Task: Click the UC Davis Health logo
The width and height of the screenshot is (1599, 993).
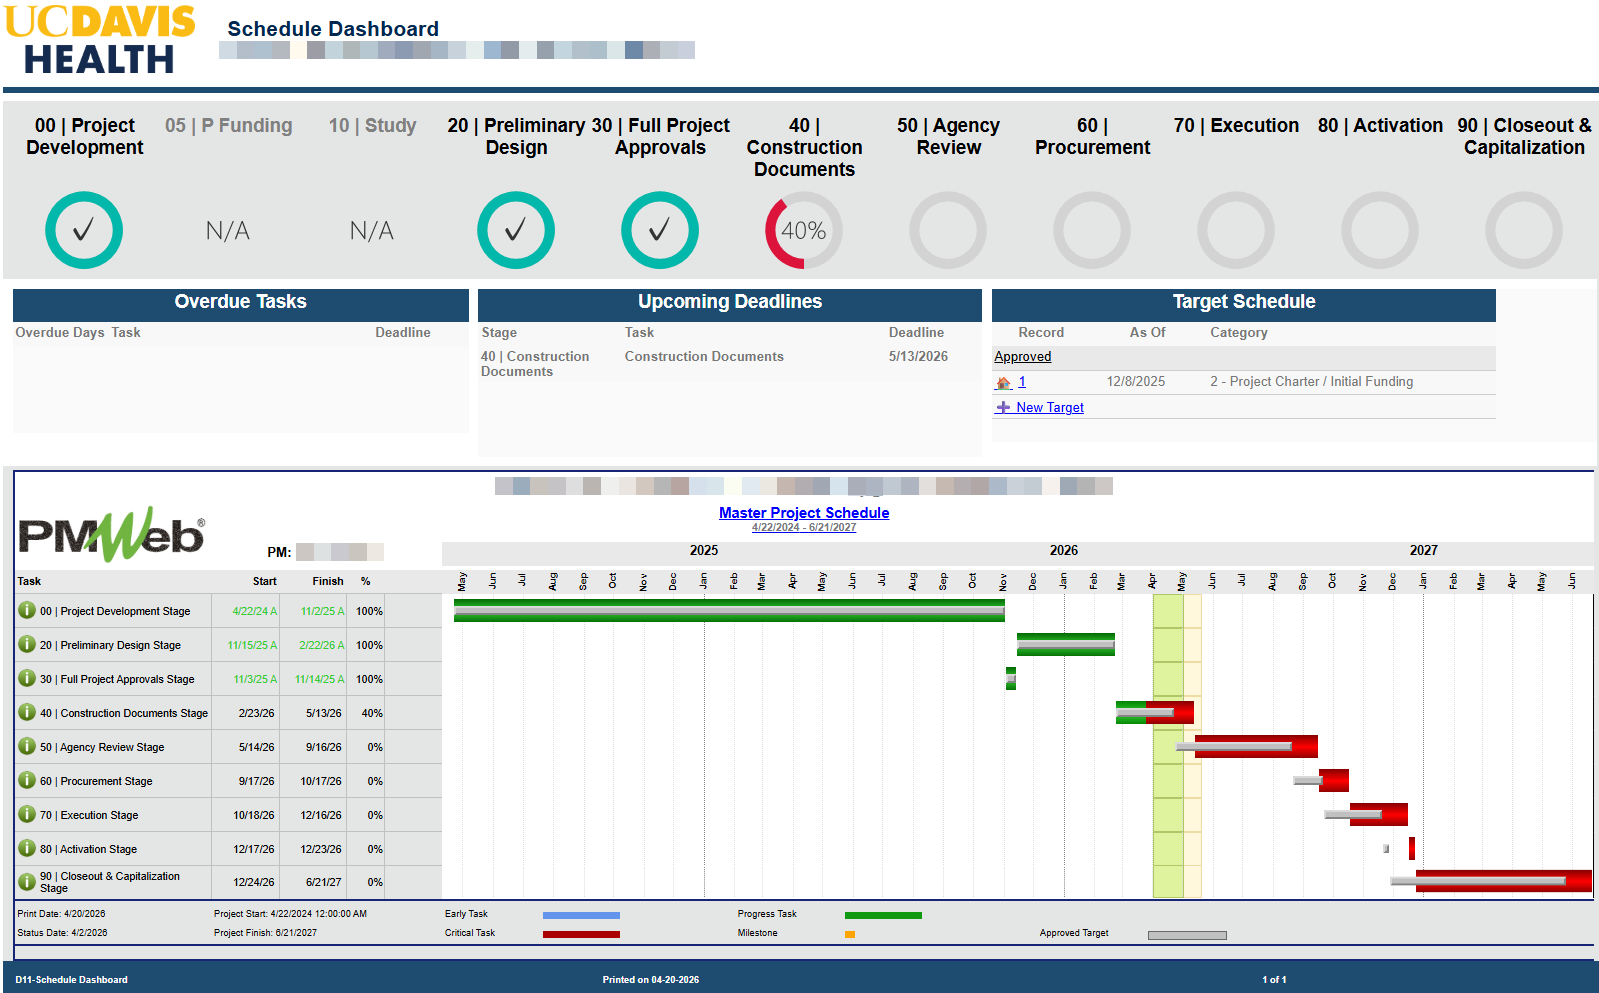Action: (100, 39)
